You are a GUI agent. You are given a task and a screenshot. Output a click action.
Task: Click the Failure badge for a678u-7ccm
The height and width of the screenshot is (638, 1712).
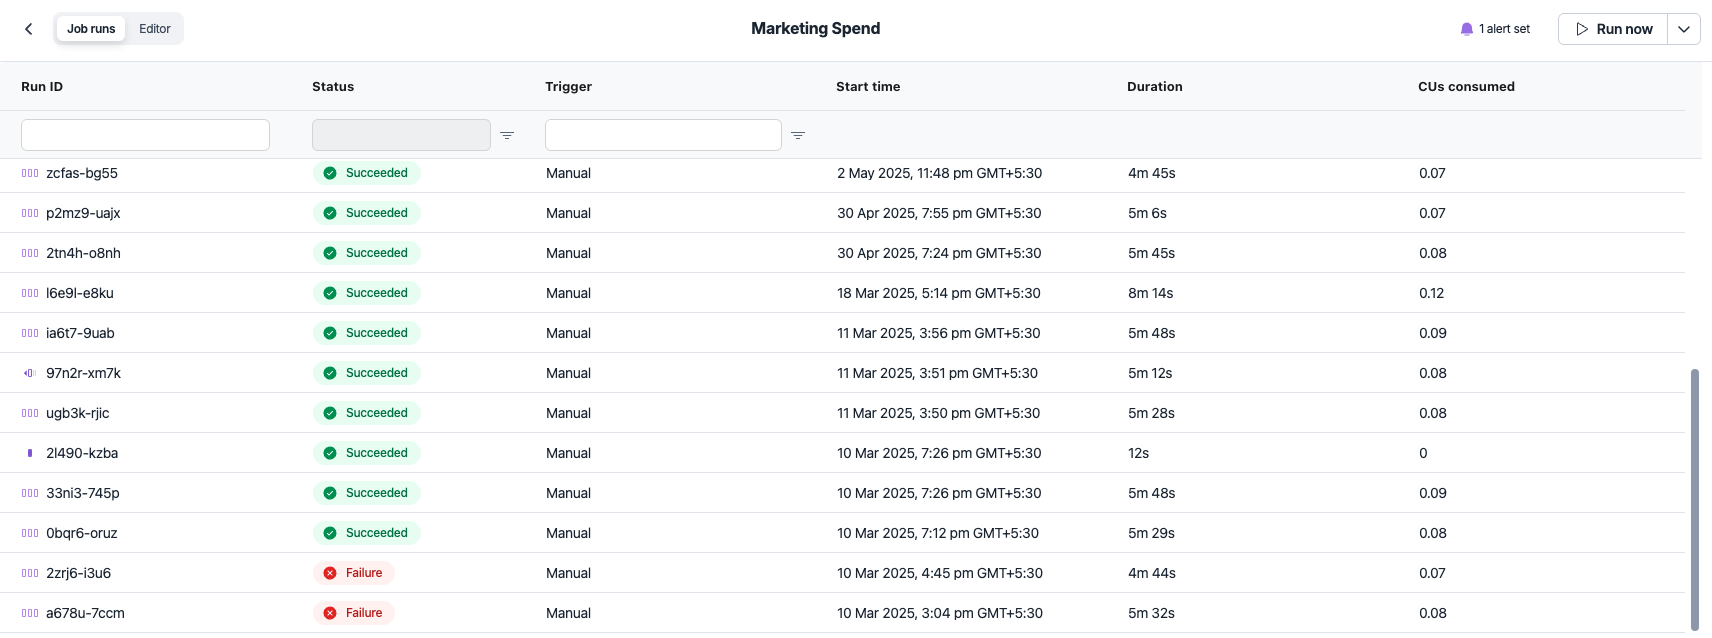click(x=354, y=613)
